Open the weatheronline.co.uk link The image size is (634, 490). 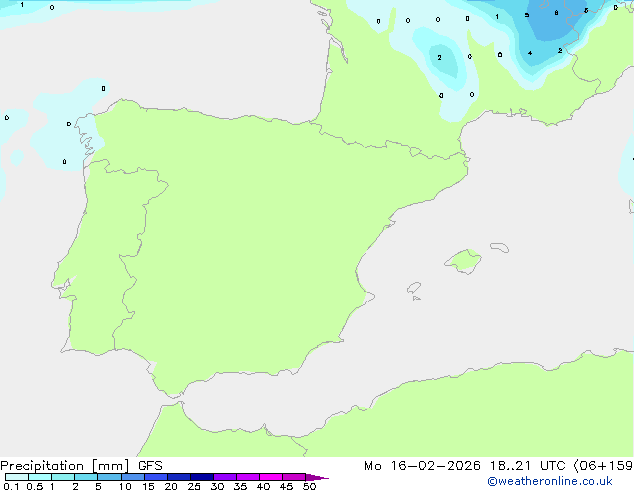550,481
